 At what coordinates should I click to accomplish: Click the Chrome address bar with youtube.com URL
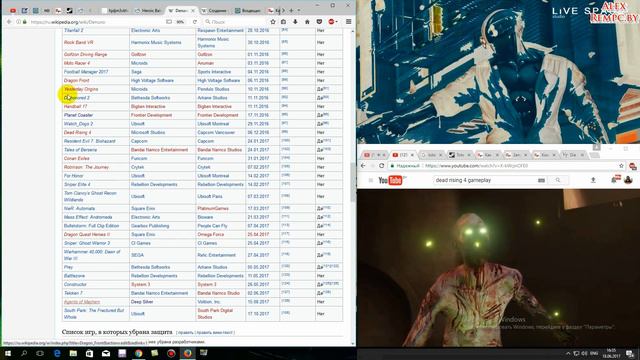pyautogui.click(x=505, y=166)
